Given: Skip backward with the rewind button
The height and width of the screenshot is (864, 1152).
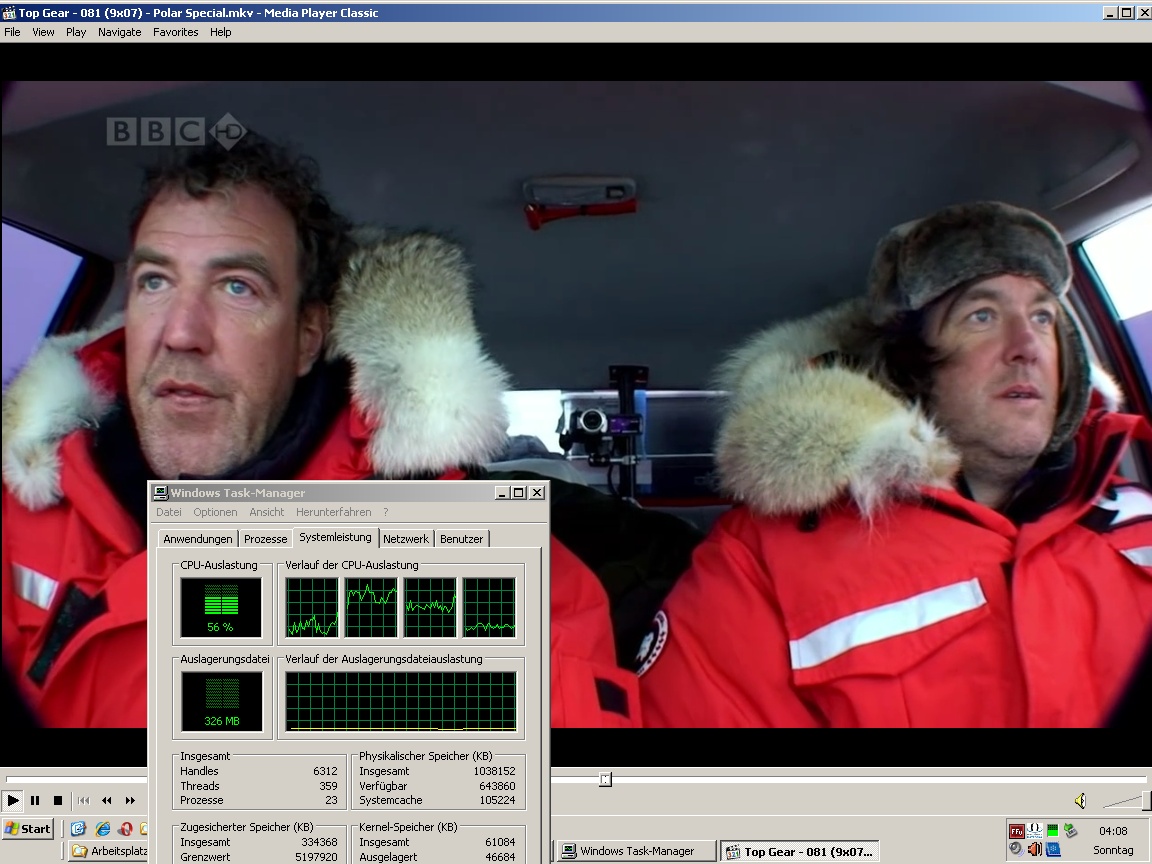Looking at the screenshot, I should coord(106,800).
